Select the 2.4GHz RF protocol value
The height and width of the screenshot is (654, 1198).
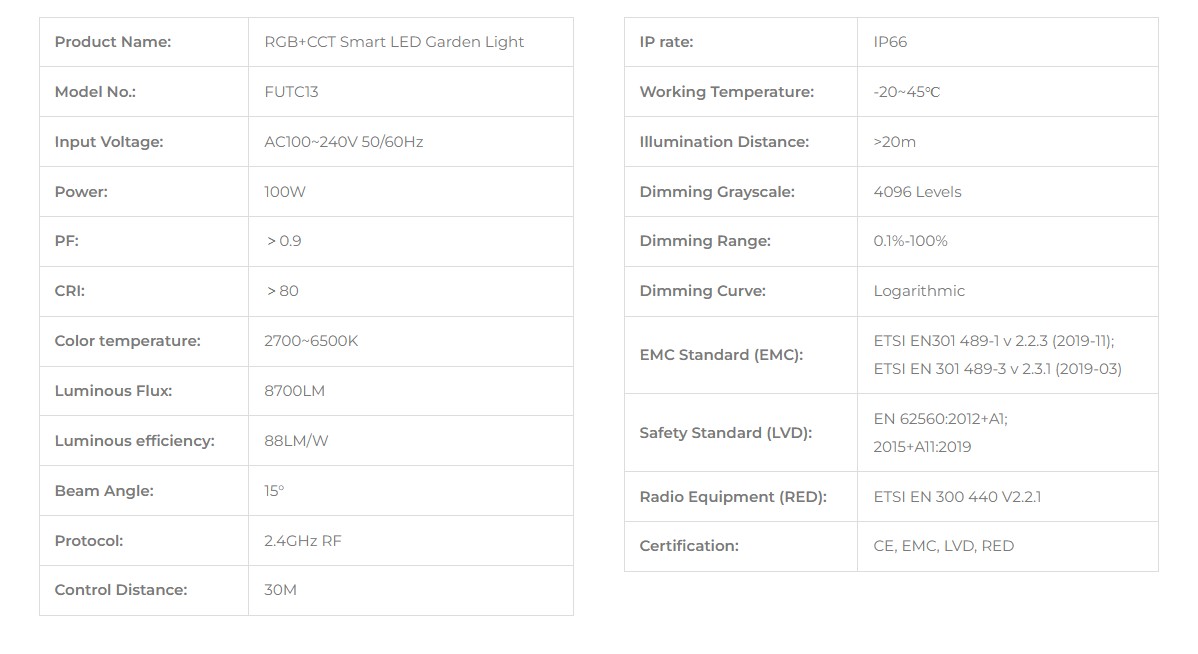(x=303, y=541)
